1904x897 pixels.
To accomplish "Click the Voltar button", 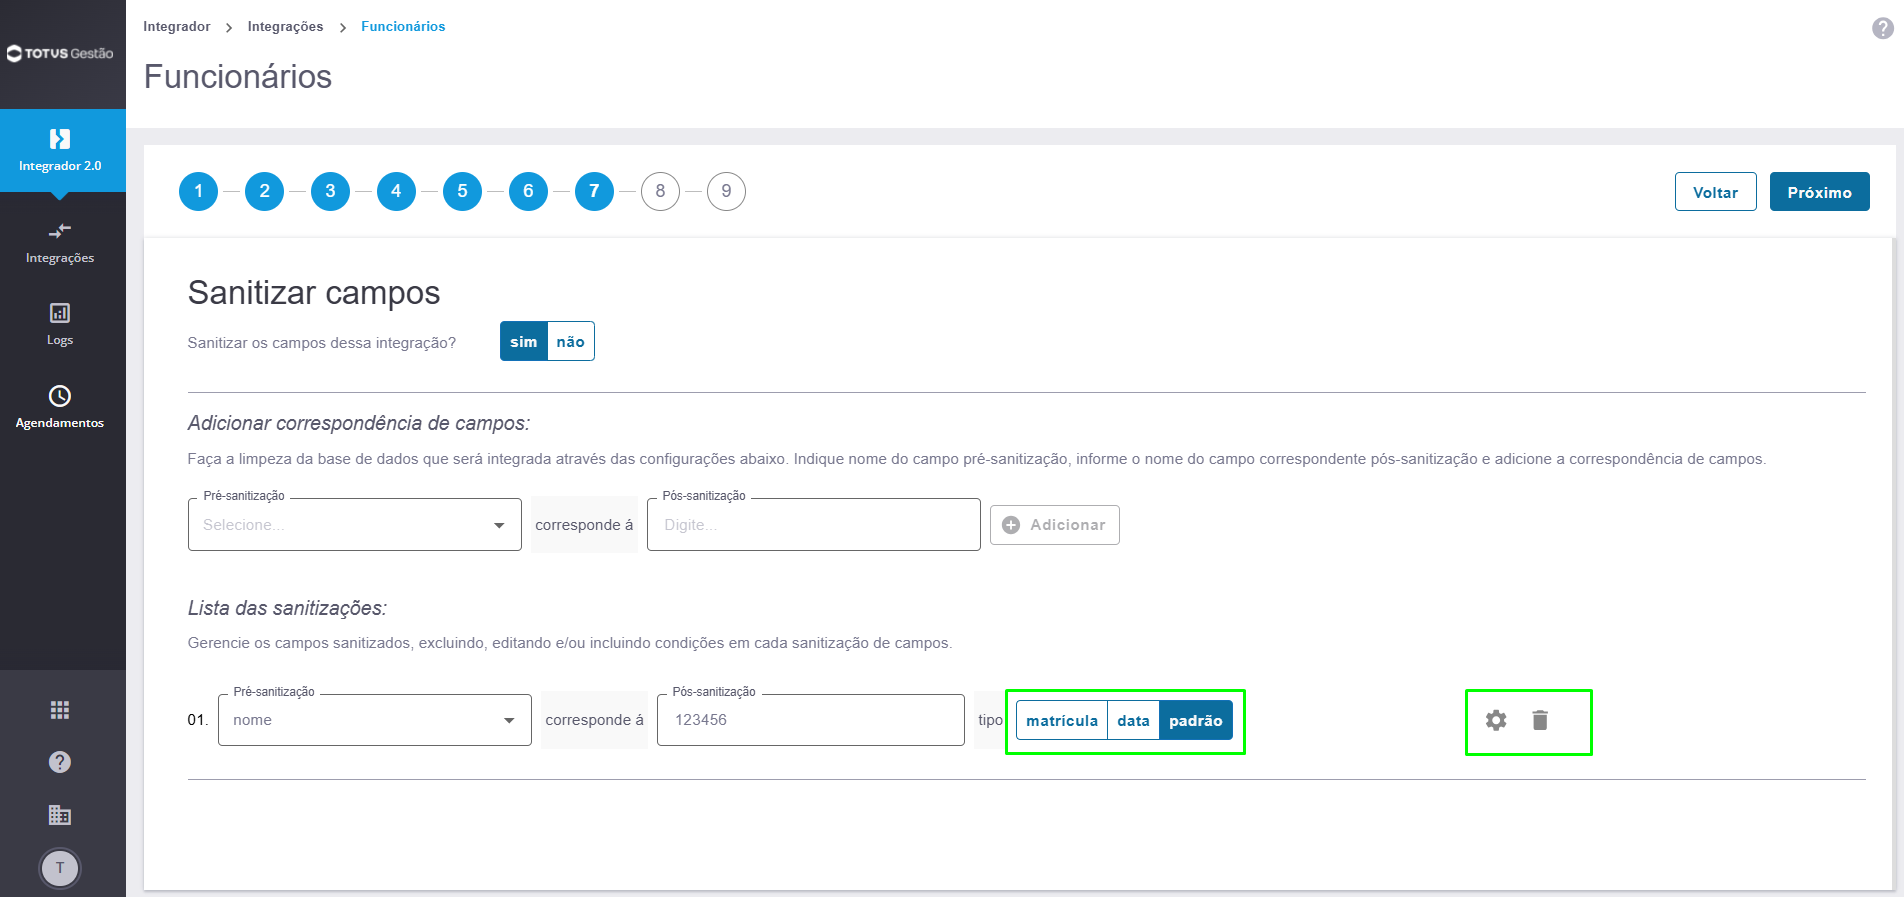I will (1716, 192).
